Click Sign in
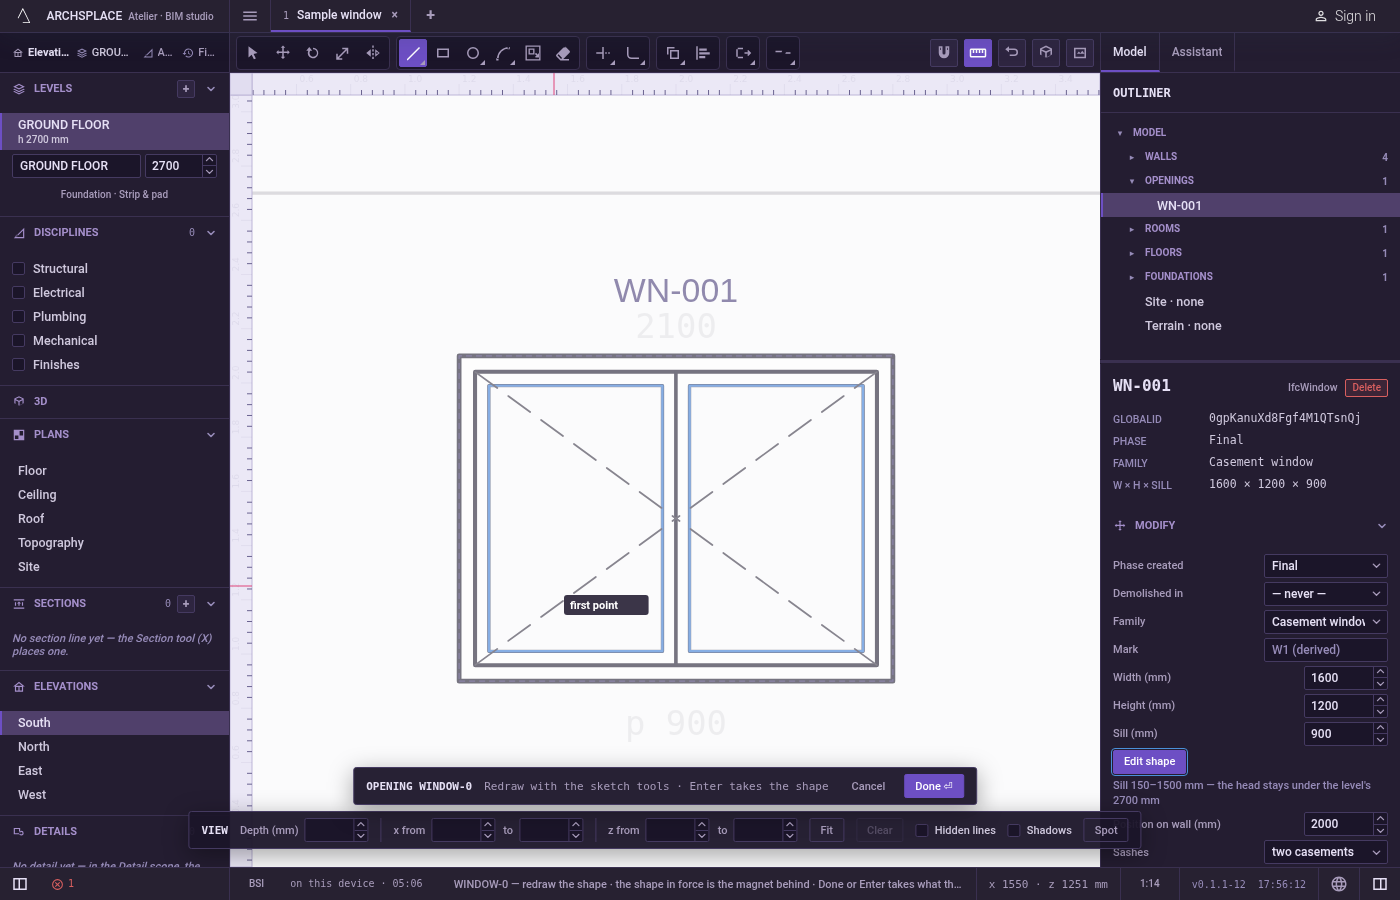Image resolution: width=1400 pixels, height=900 pixels. (x=1345, y=16)
